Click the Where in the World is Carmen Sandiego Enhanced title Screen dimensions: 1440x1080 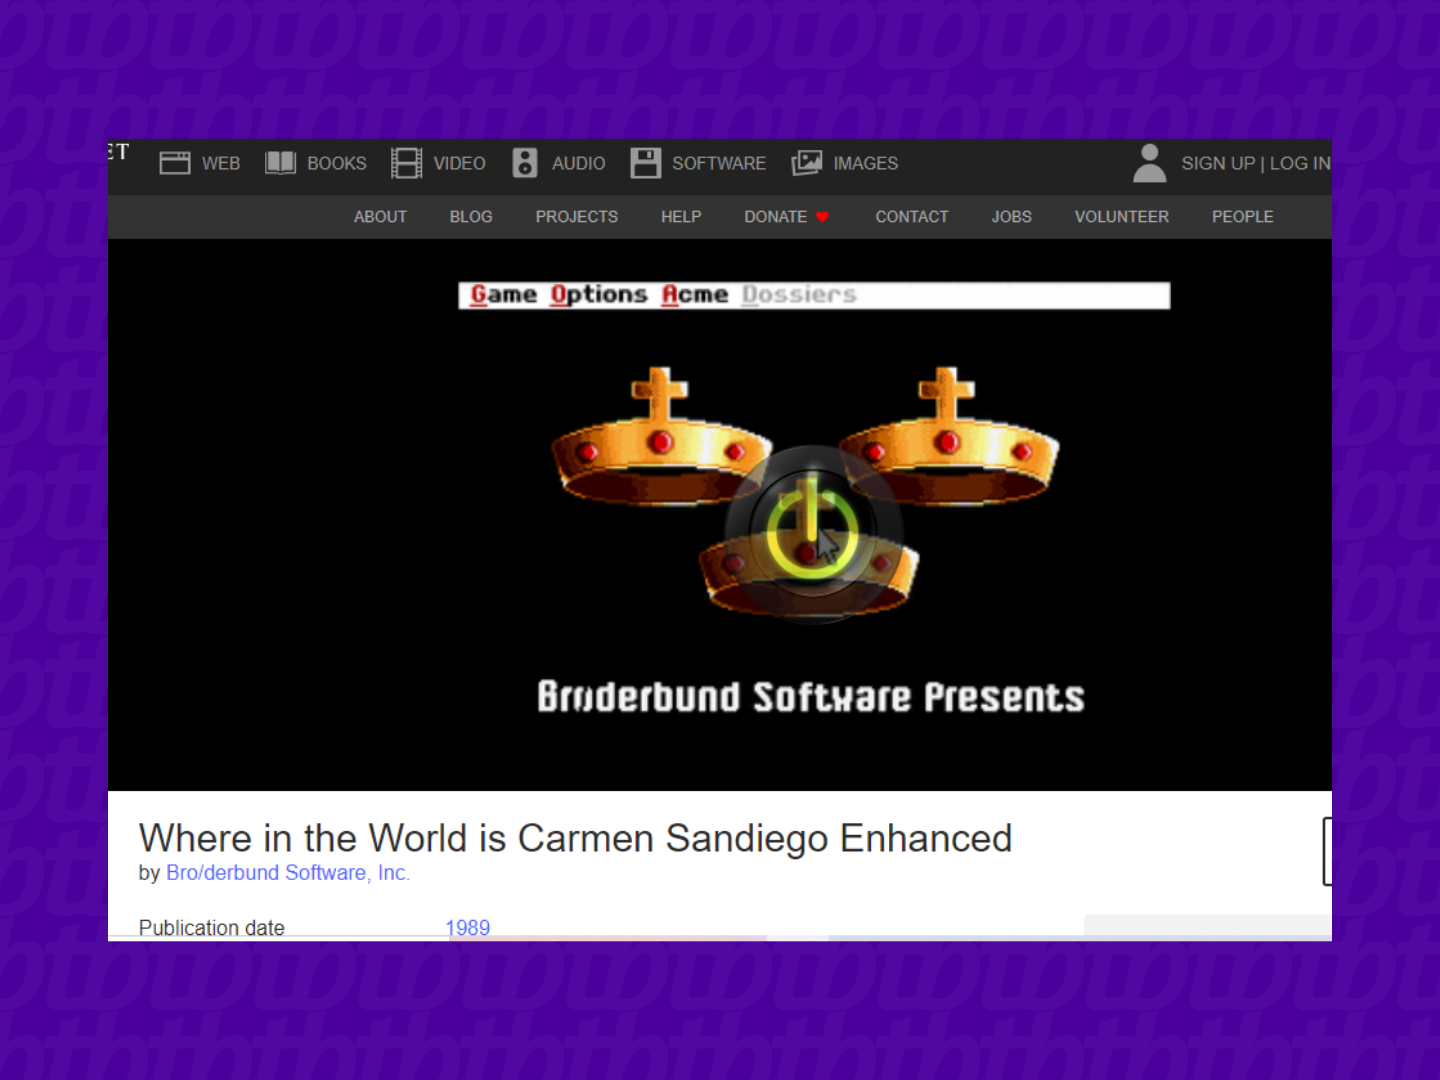click(576, 838)
